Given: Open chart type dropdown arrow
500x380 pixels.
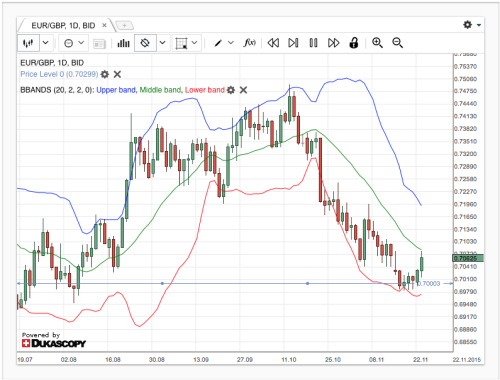Looking at the screenshot, I should pos(46,43).
